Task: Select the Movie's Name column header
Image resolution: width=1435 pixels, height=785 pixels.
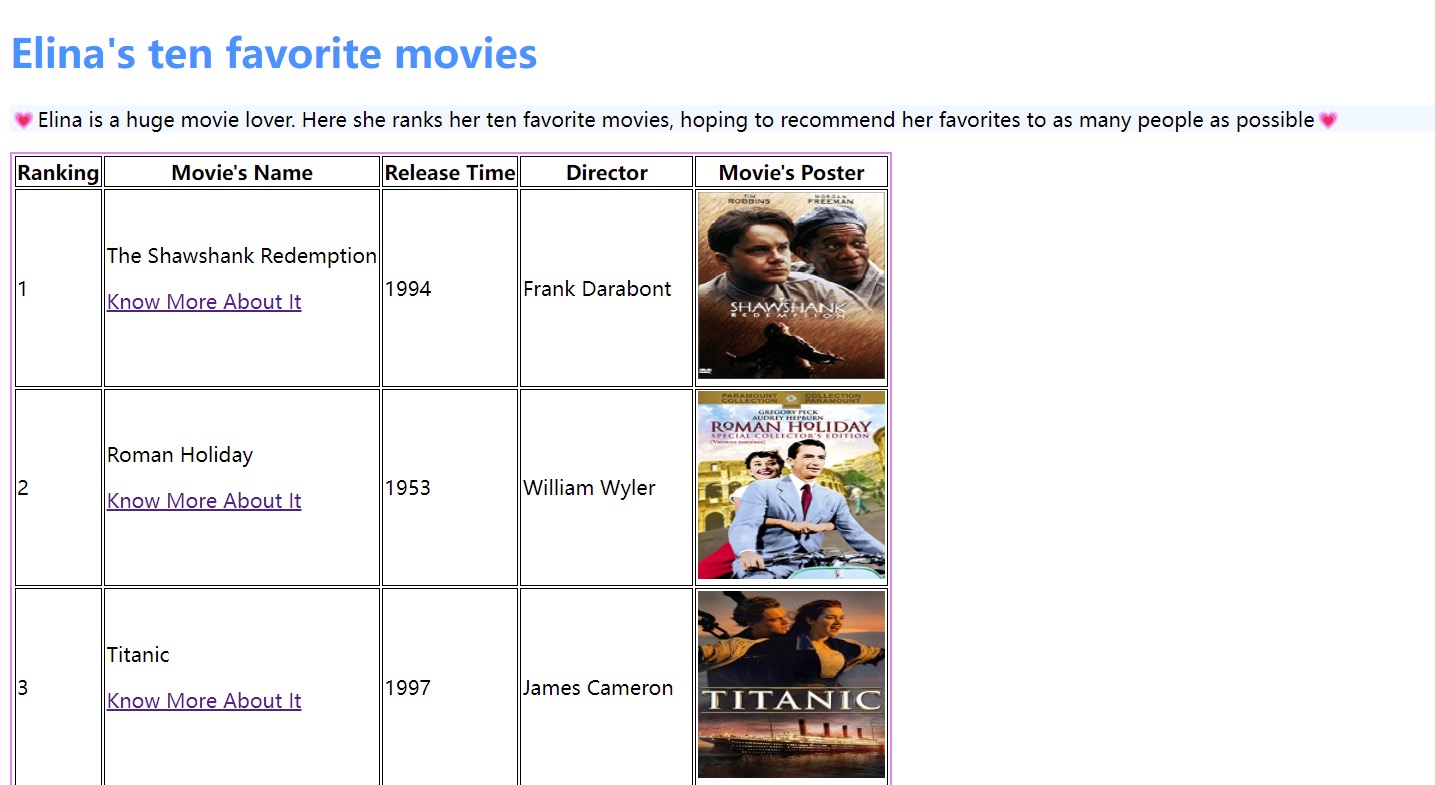Action: [x=242, y=172]
